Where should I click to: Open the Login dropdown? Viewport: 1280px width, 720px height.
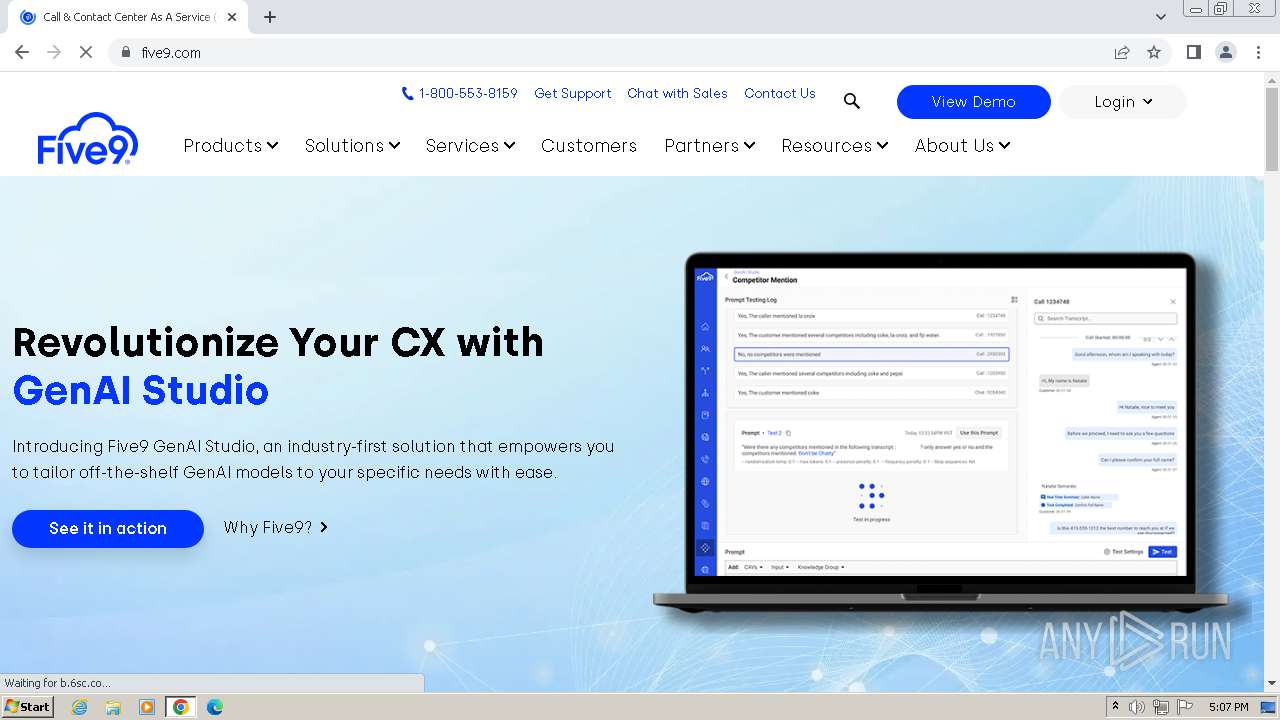(1123, 102)
